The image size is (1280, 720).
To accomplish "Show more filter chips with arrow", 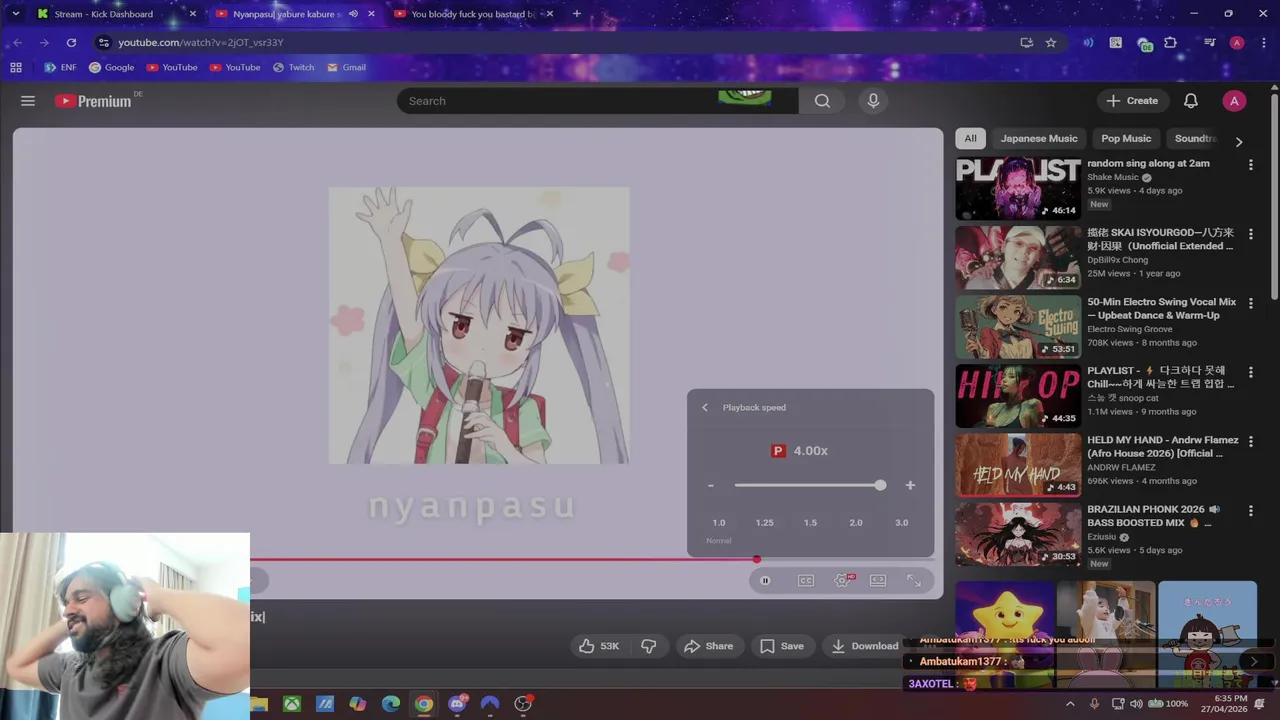I will tap(1239, 142).
